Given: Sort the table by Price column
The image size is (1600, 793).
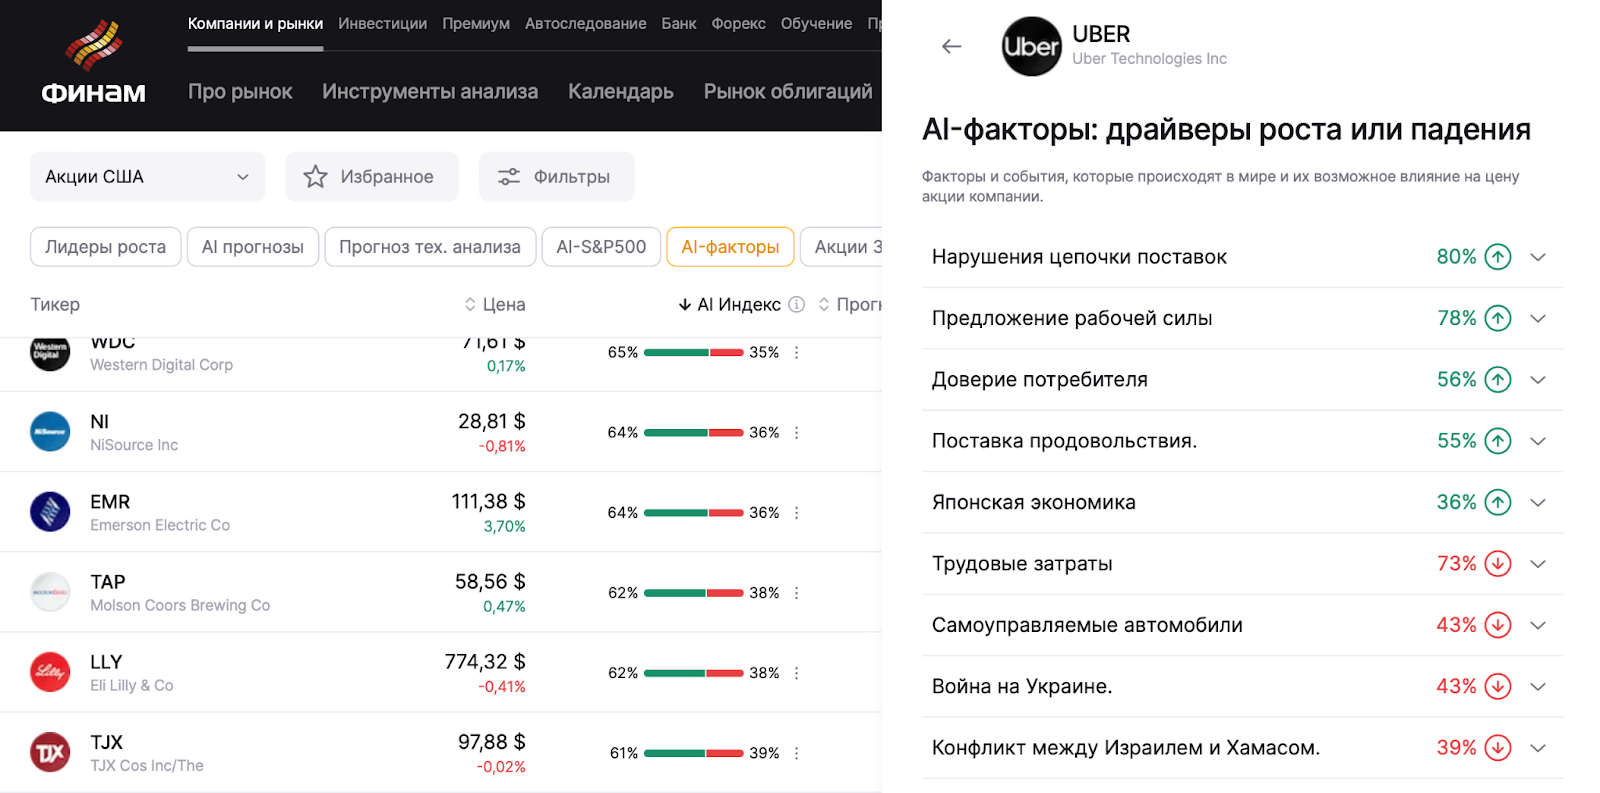Looking at the screenshot, I should 495,304.
